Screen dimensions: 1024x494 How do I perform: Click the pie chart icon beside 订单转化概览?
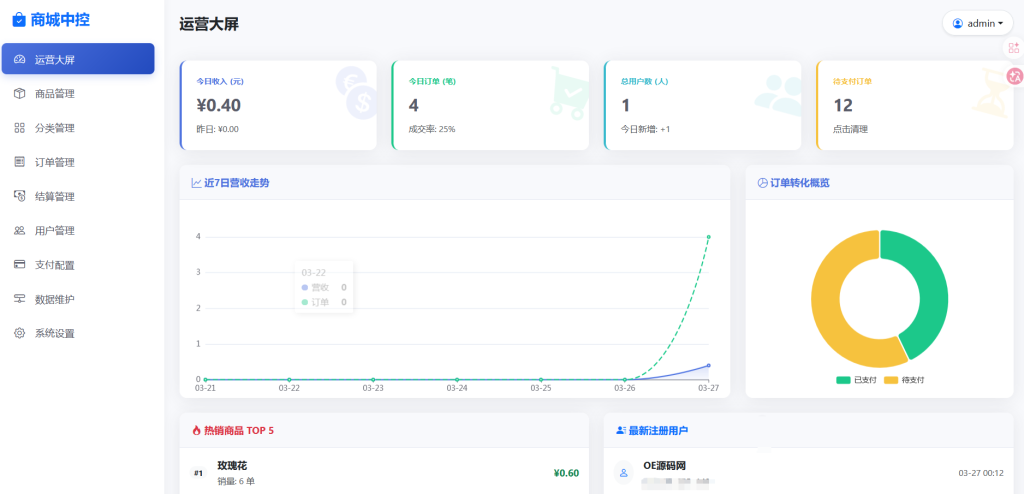point(762,183)
